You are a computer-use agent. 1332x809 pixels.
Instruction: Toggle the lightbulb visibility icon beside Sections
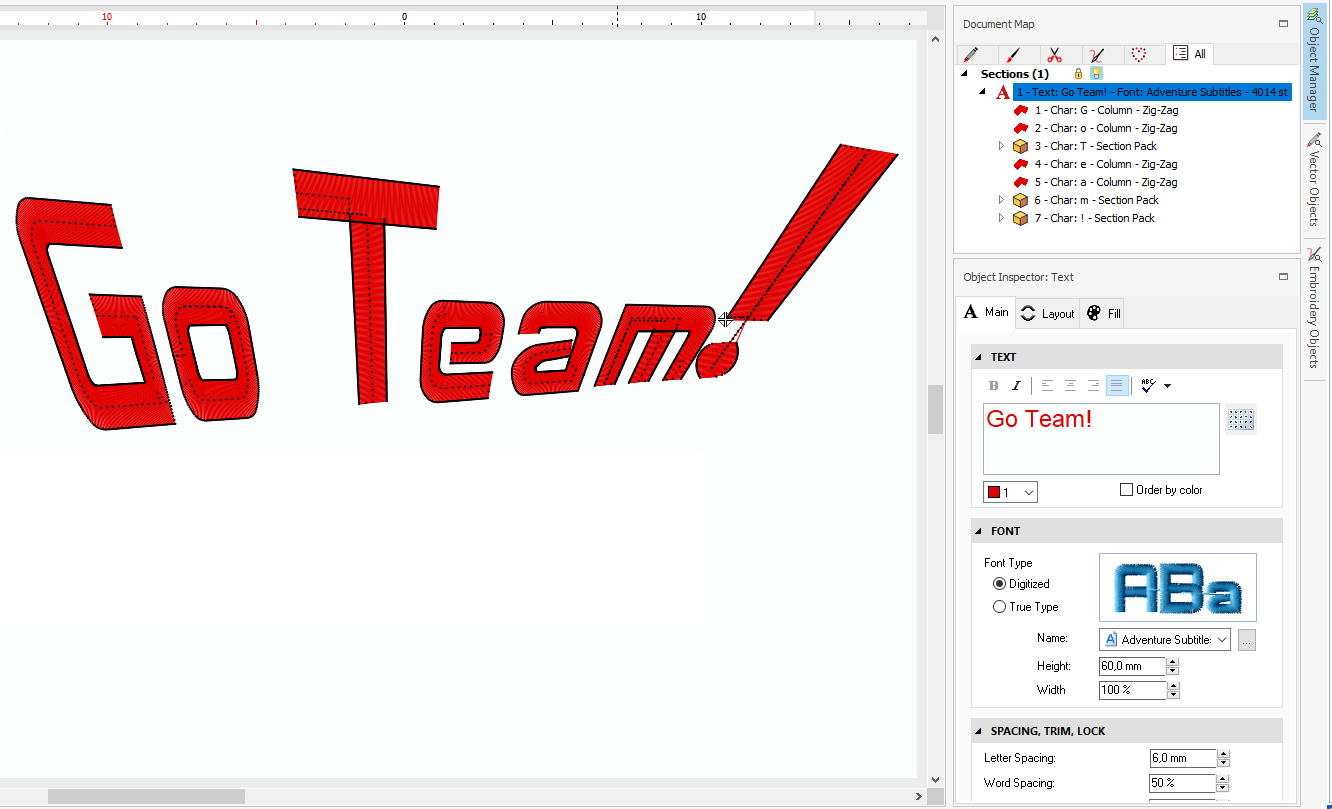1096,74
